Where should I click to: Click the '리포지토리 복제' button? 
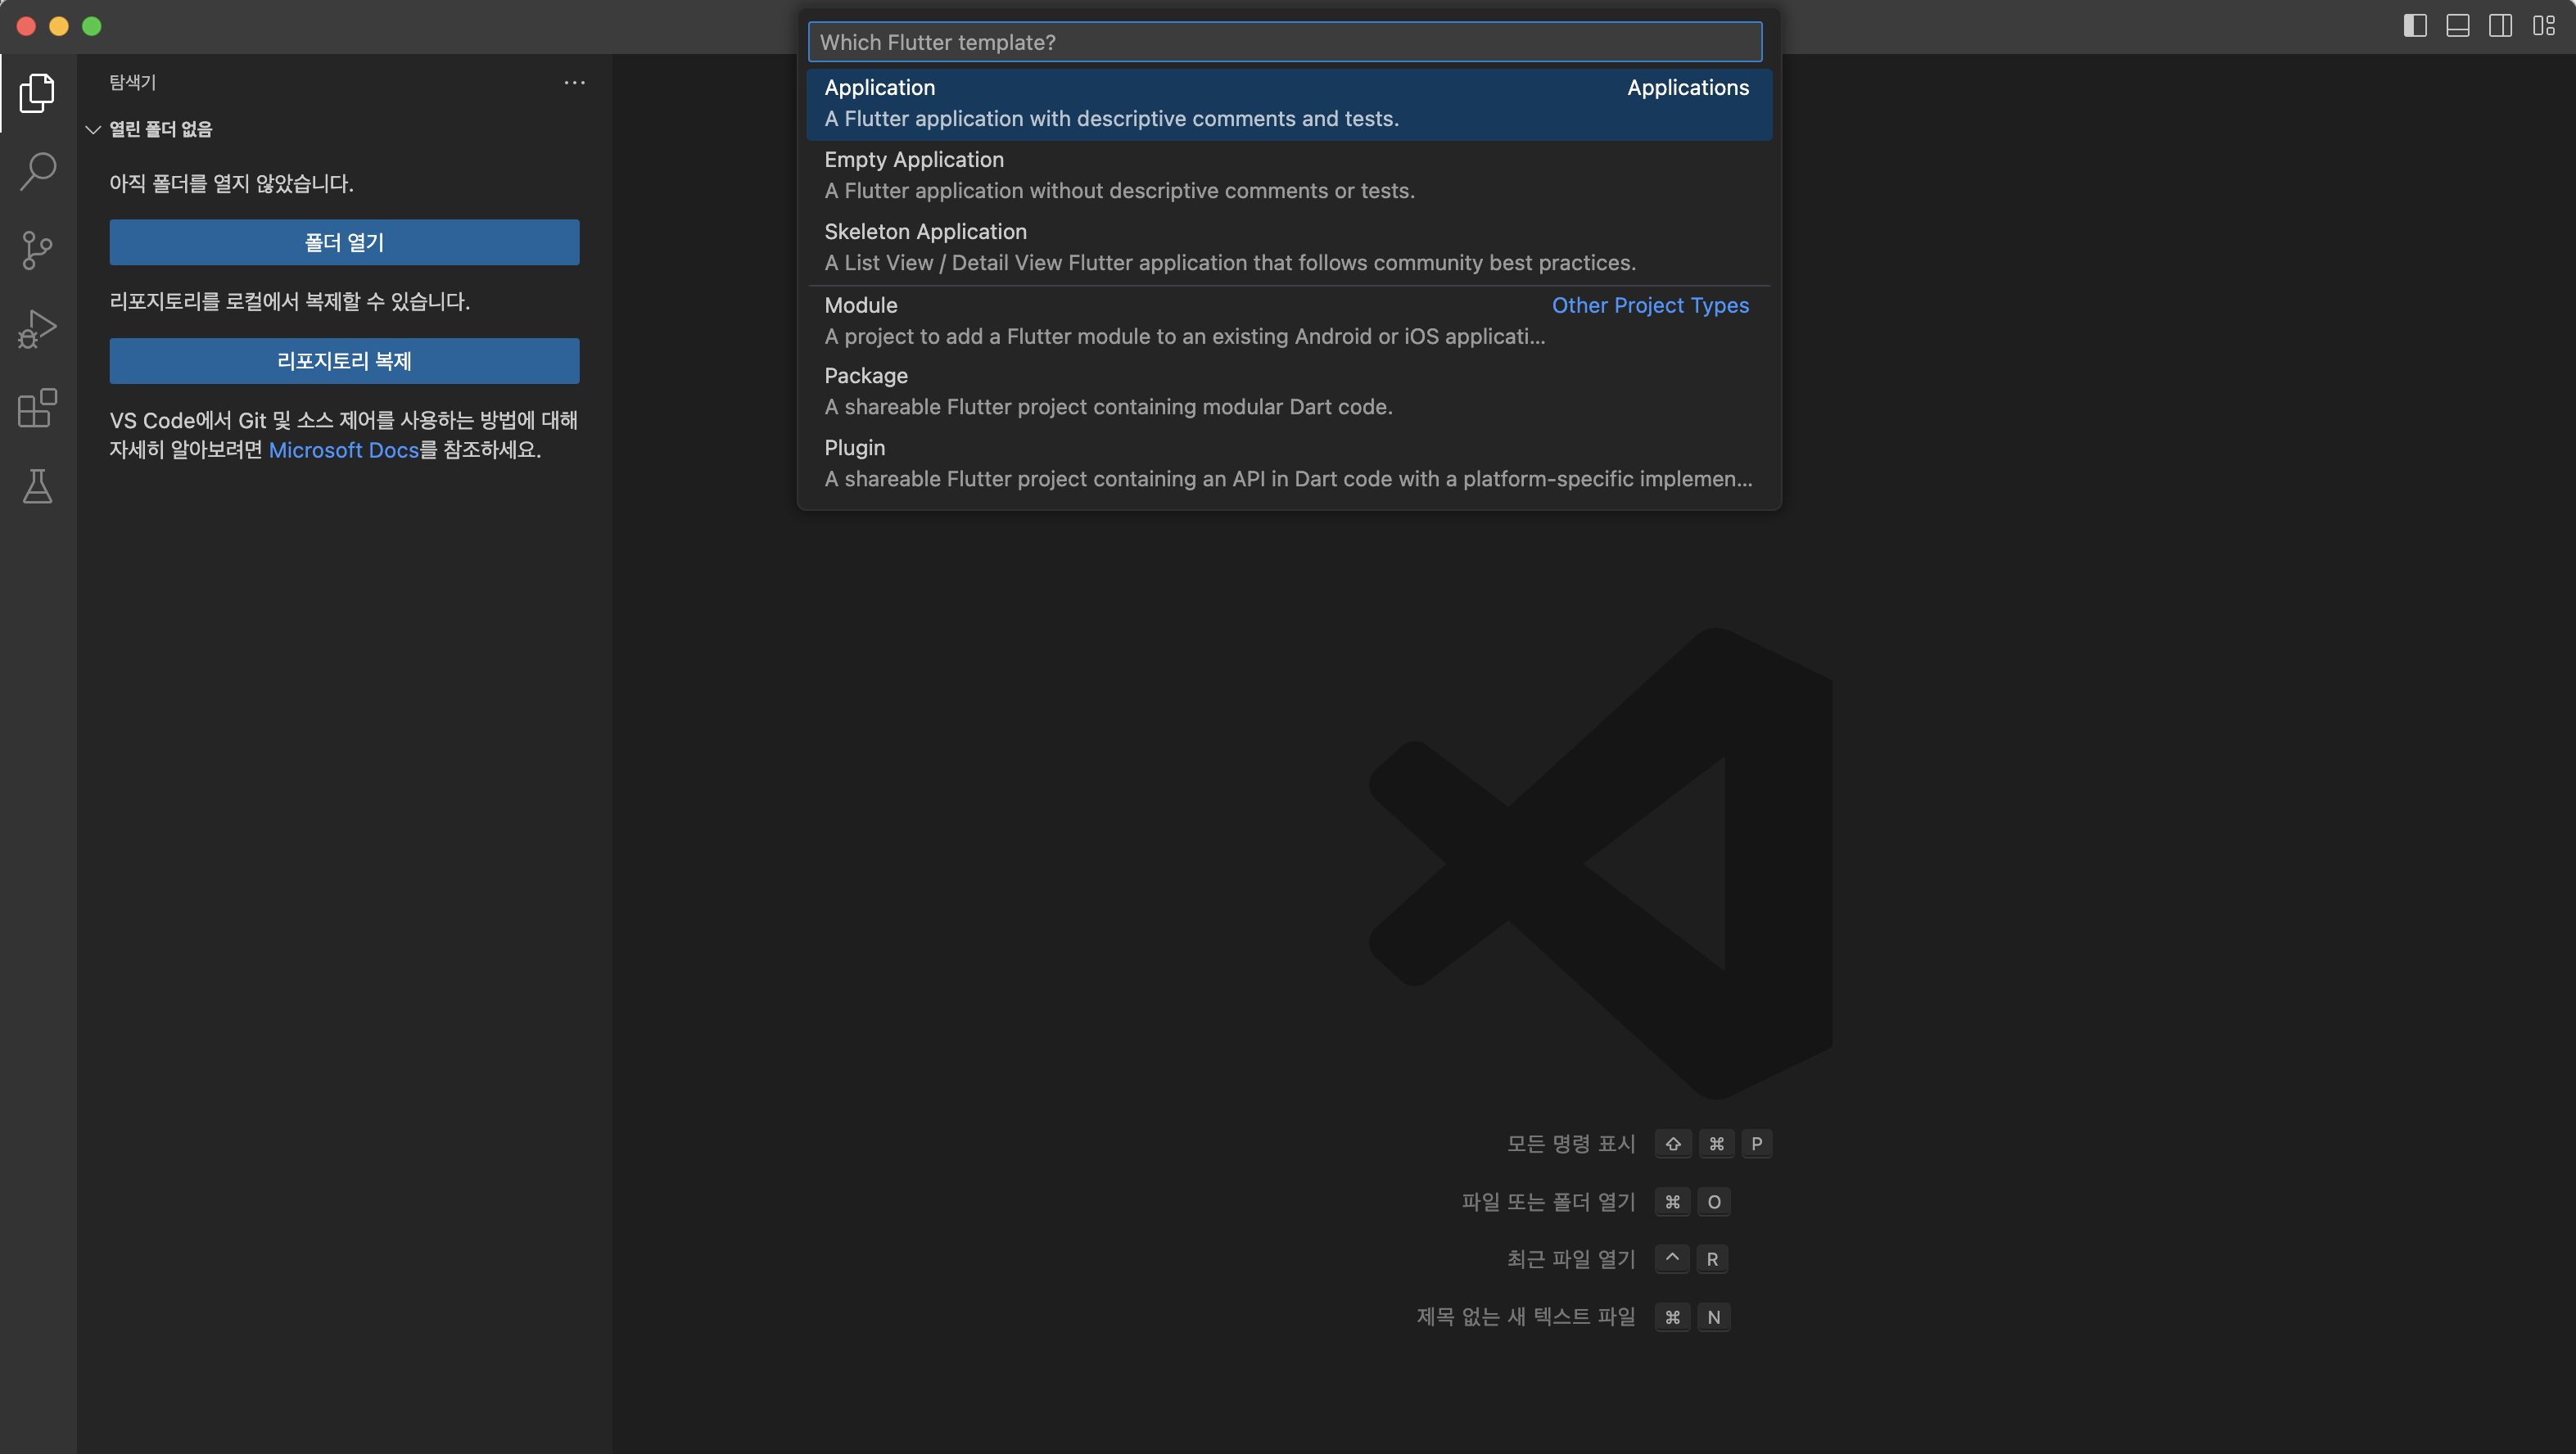344,361
